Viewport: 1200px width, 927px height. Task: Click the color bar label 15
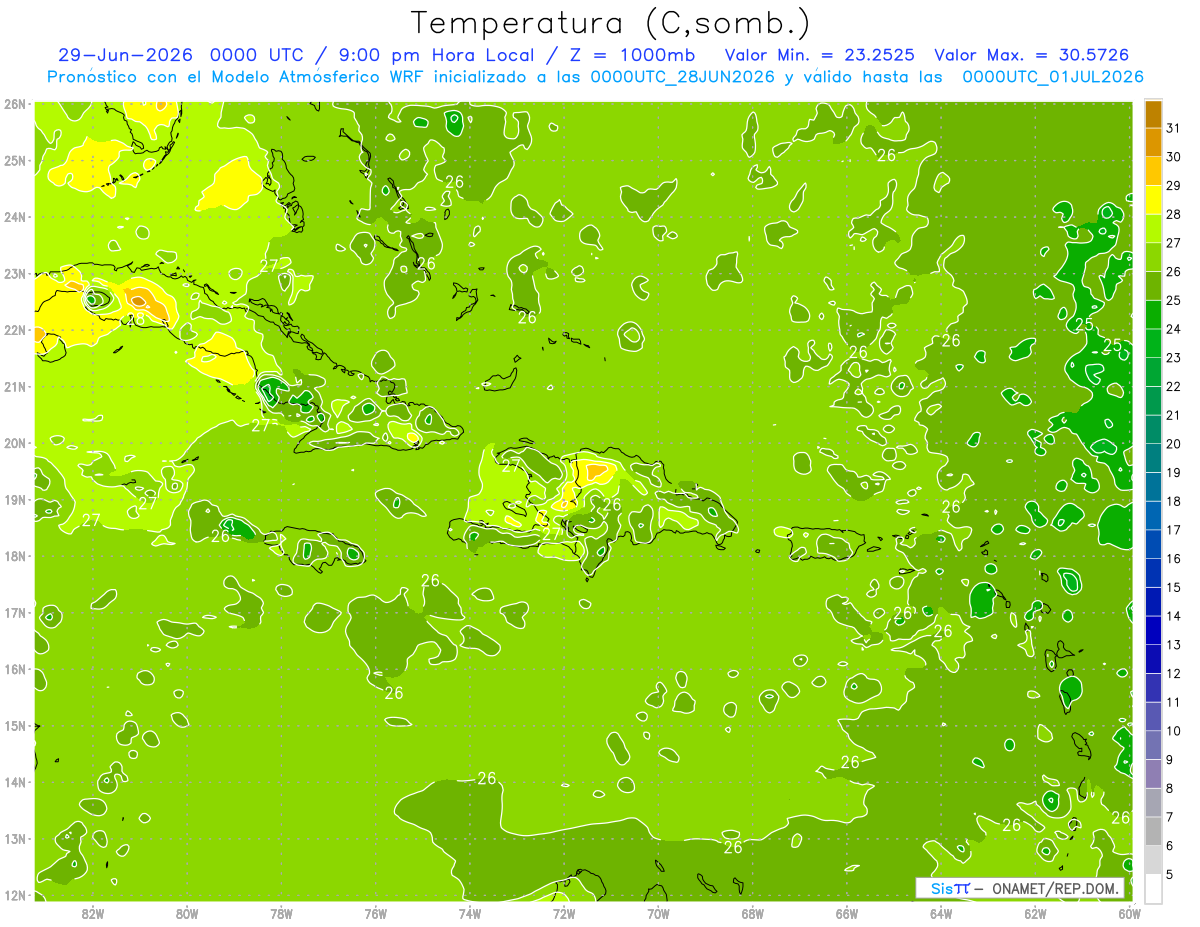(x=1173, y=587)
